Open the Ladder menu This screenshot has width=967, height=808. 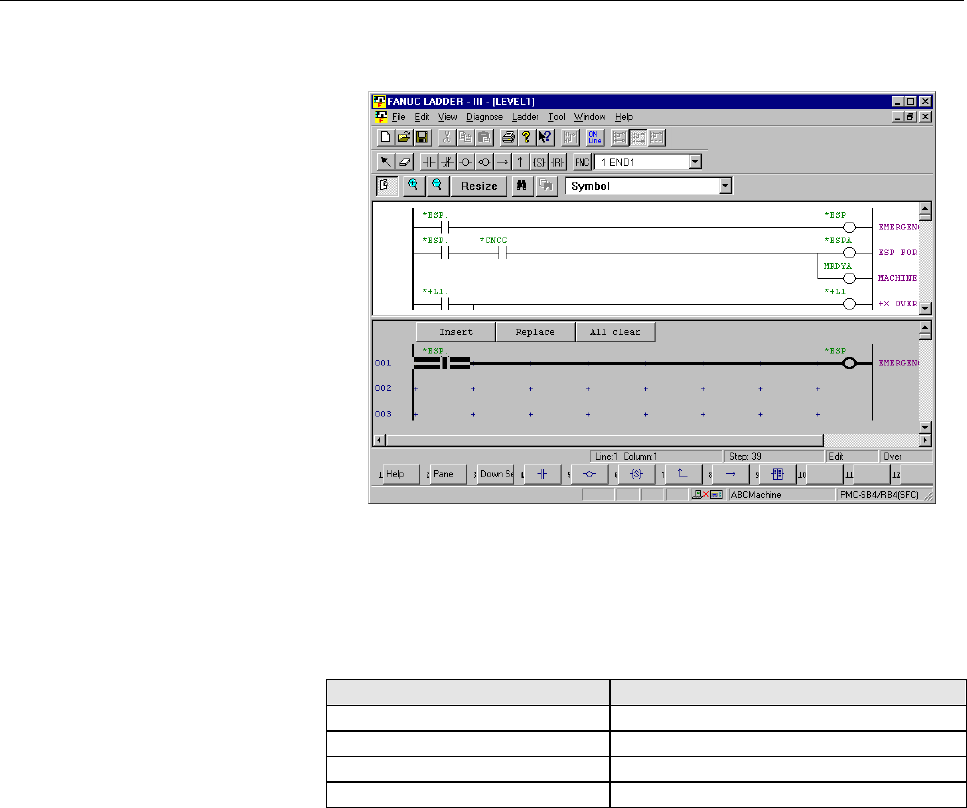click(525, 117)
